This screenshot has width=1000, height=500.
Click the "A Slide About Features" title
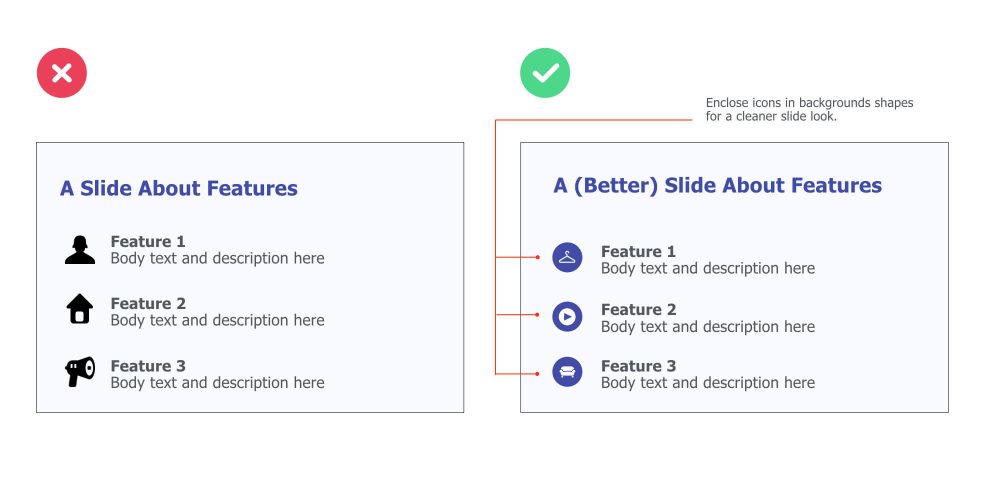coord(179,188)
